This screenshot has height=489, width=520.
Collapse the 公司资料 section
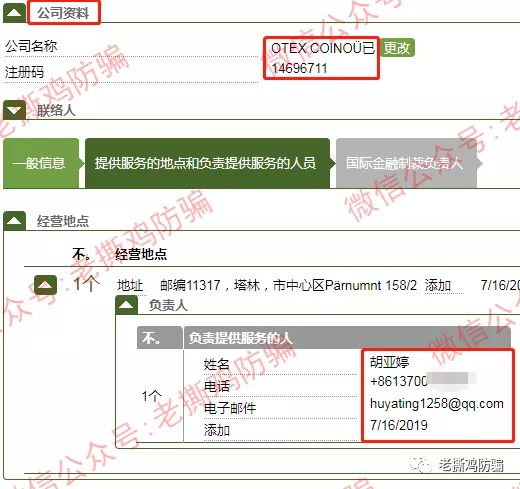pyautogui.click(x=14, y=13)
